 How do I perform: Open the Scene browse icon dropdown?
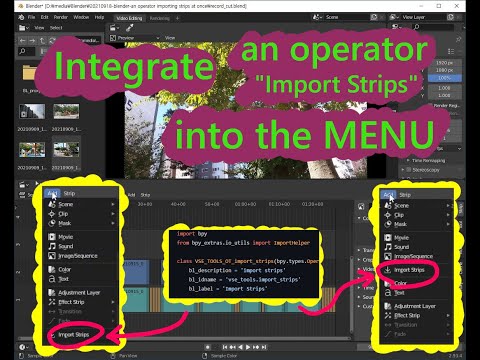point(316,17)
